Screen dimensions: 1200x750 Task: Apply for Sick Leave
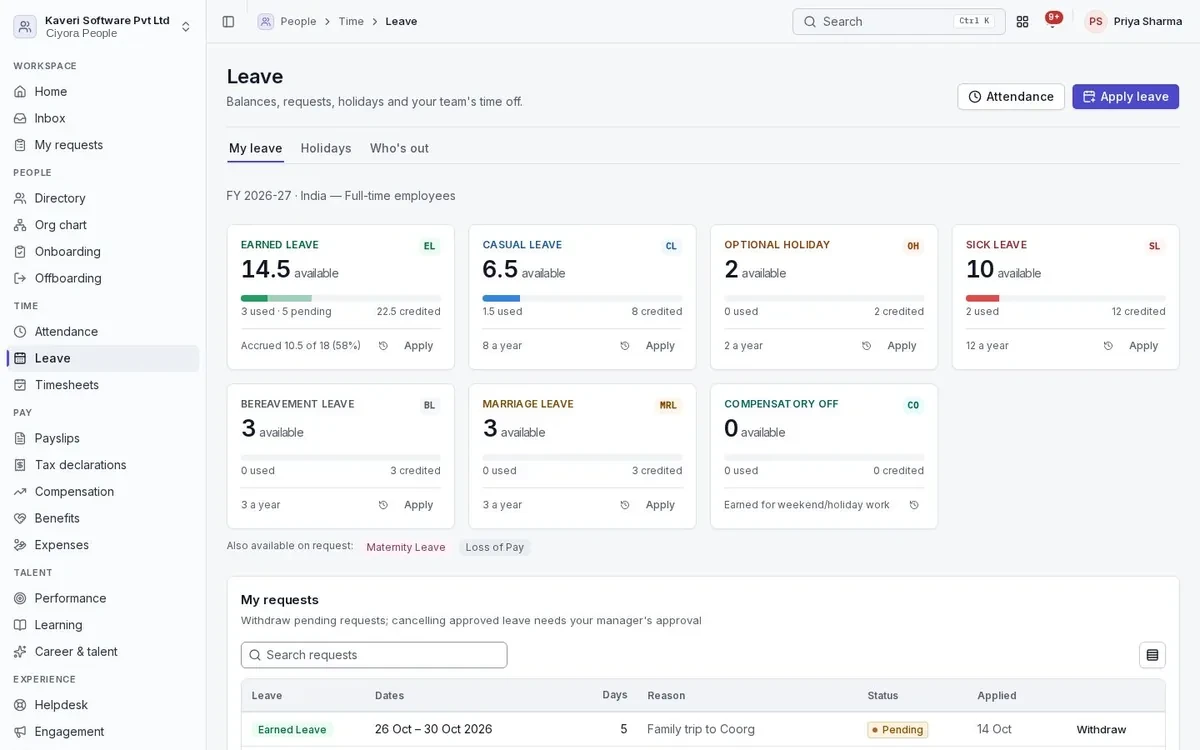pyautogui.click(x=1143, y=346)
